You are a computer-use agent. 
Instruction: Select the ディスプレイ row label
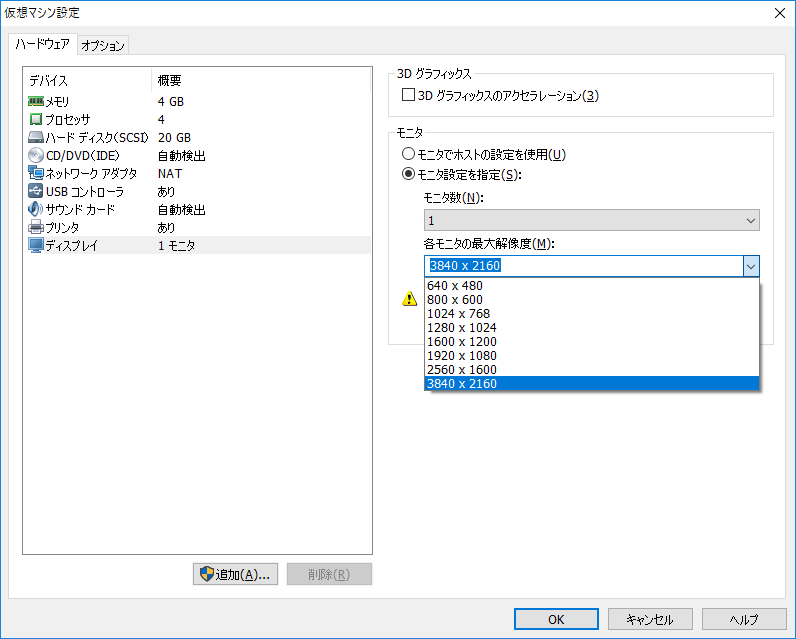[72, 246]
